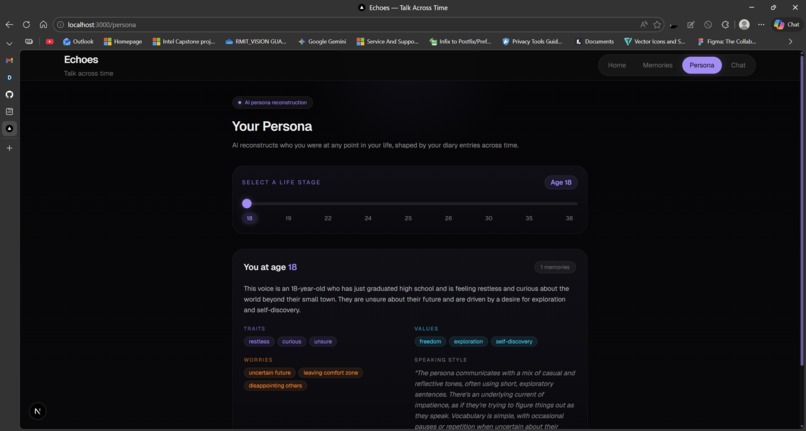This screenshot has width=806, height=431.
Task: Open the Gmail tab in the sidebar
Action: pyautogui.click(x=9, y=61)
